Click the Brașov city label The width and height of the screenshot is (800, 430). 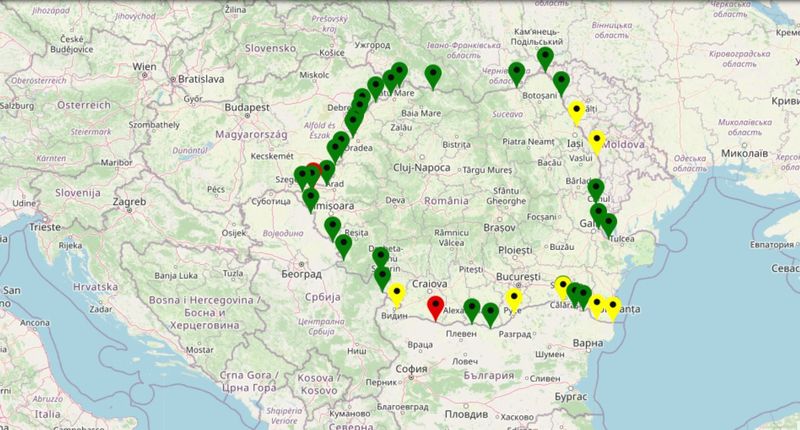point(499,227)
